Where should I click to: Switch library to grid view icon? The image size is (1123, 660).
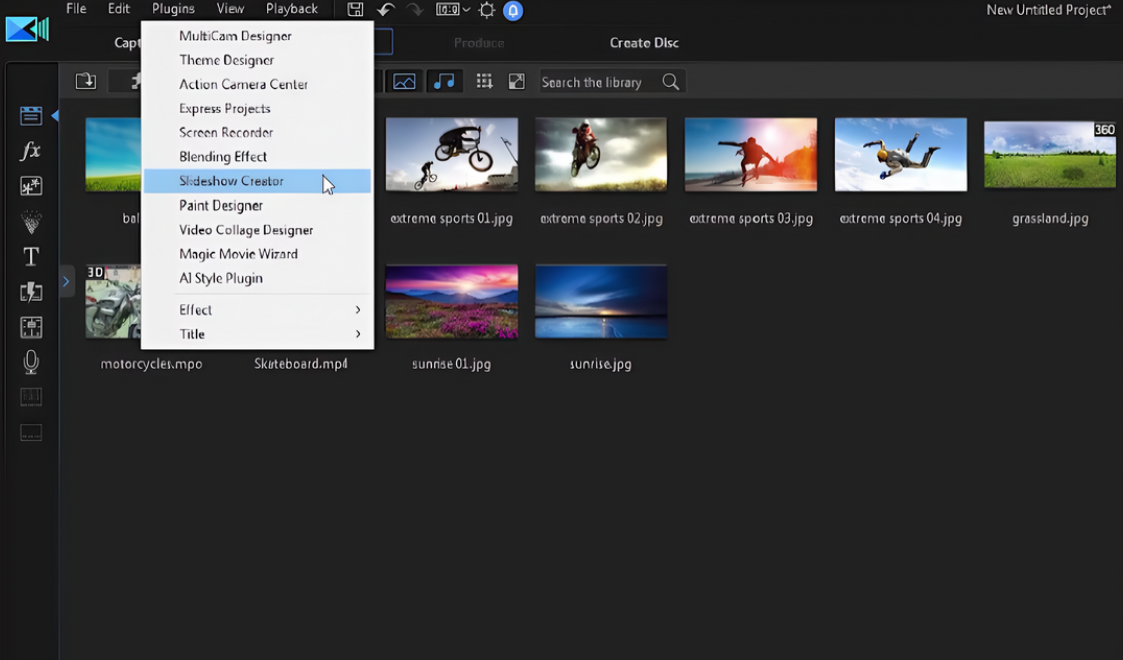pos(484,82)
